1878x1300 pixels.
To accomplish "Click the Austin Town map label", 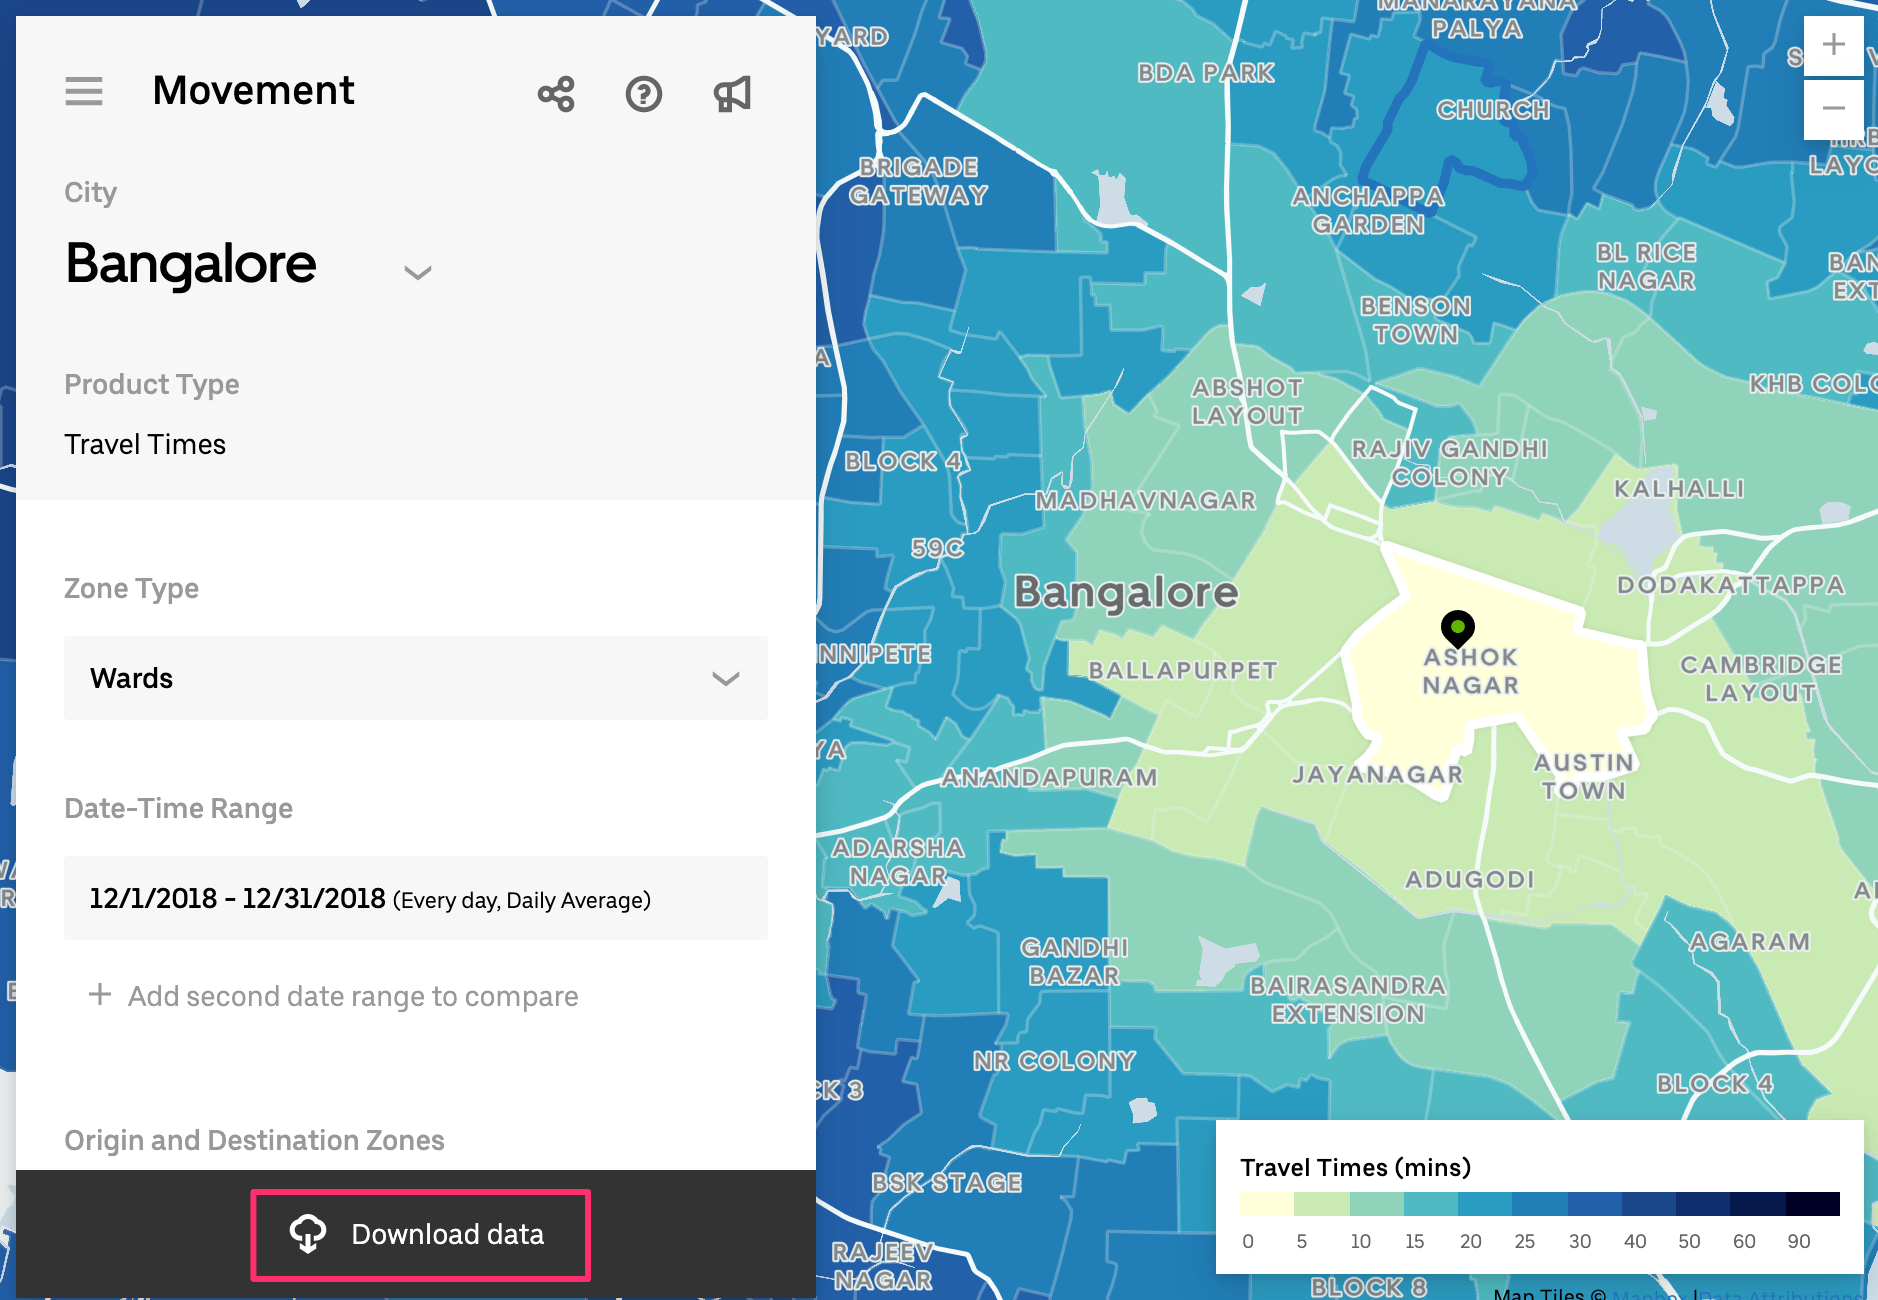I will coord(1584,777).
